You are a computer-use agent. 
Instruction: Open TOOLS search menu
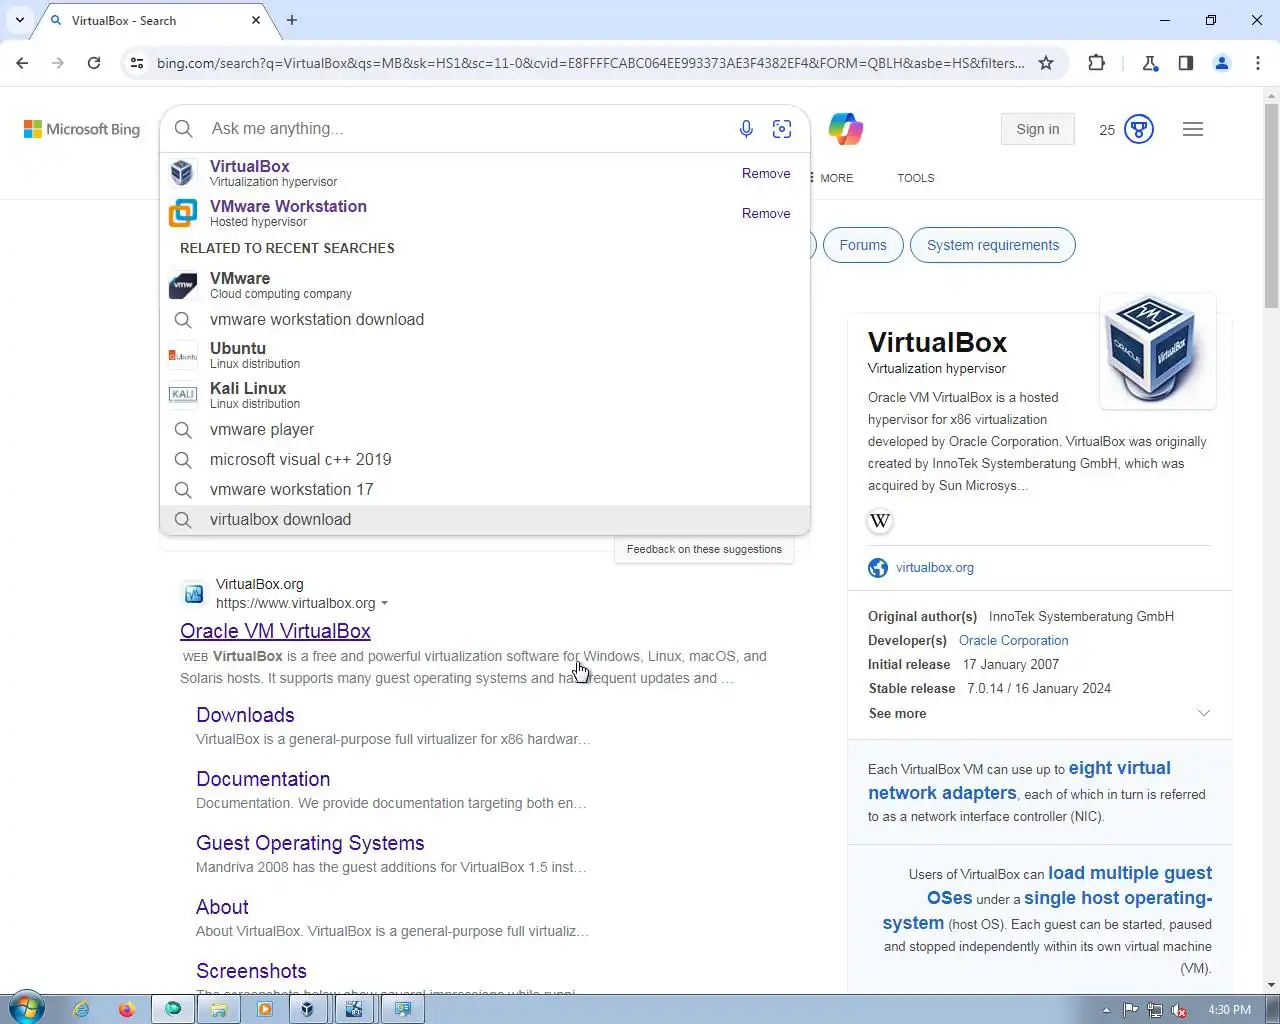pyautogui.click(x=915, y=178)
